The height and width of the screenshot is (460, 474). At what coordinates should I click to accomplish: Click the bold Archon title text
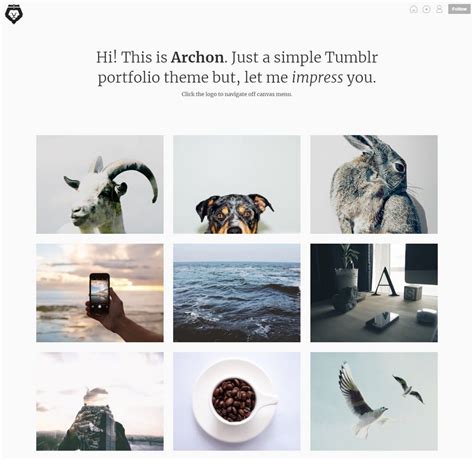tap(197, 57)
